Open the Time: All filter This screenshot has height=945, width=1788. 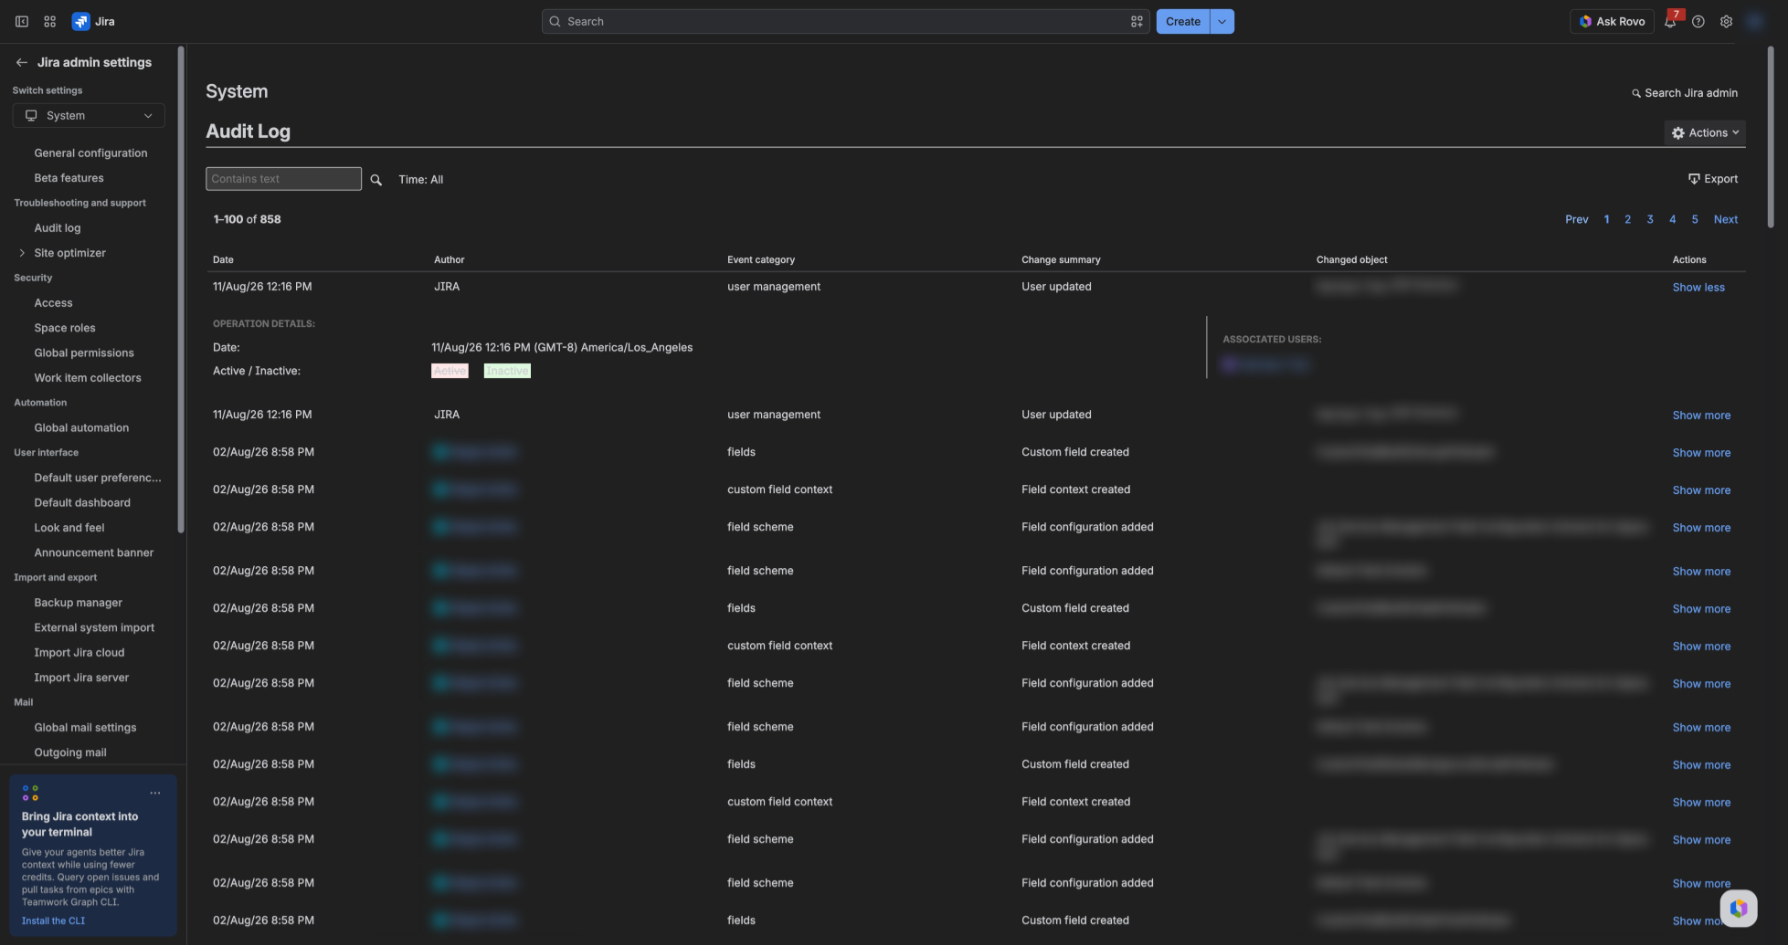pyautogui.click(x=421, y=180)
